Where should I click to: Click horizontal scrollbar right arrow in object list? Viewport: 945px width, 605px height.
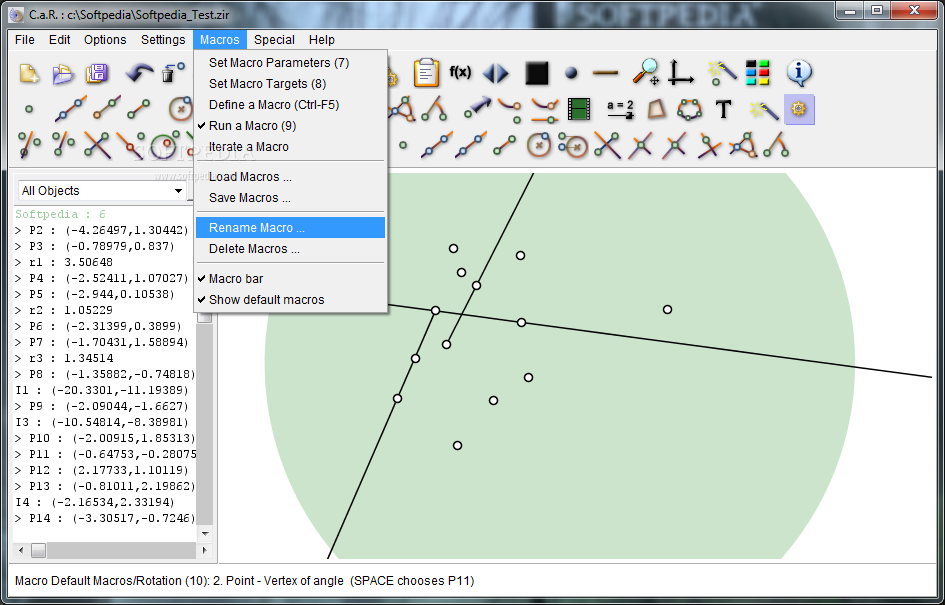(205, 550)
